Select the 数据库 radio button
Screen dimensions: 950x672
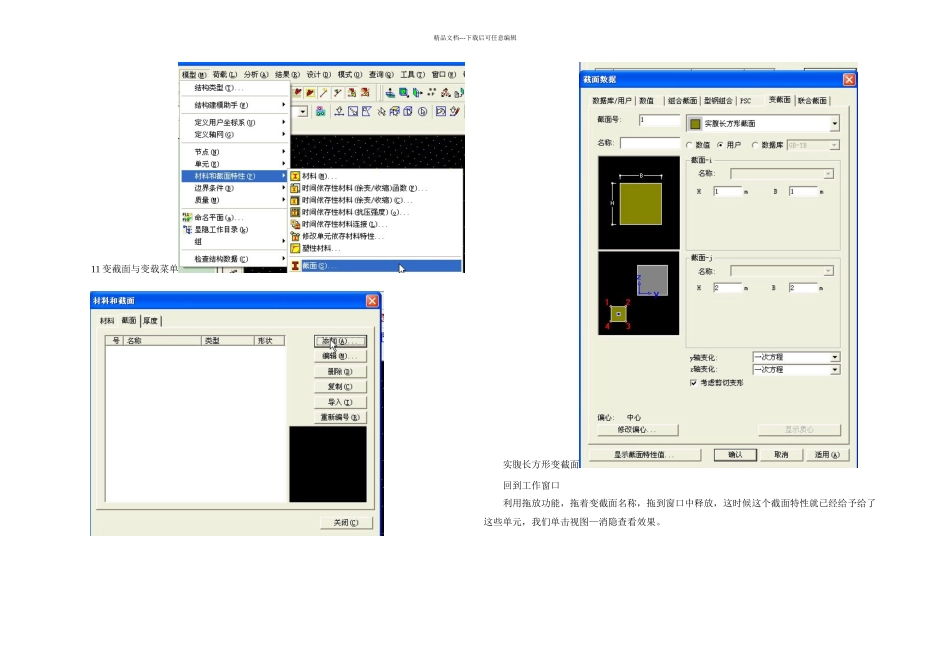(x=754, y=145)
